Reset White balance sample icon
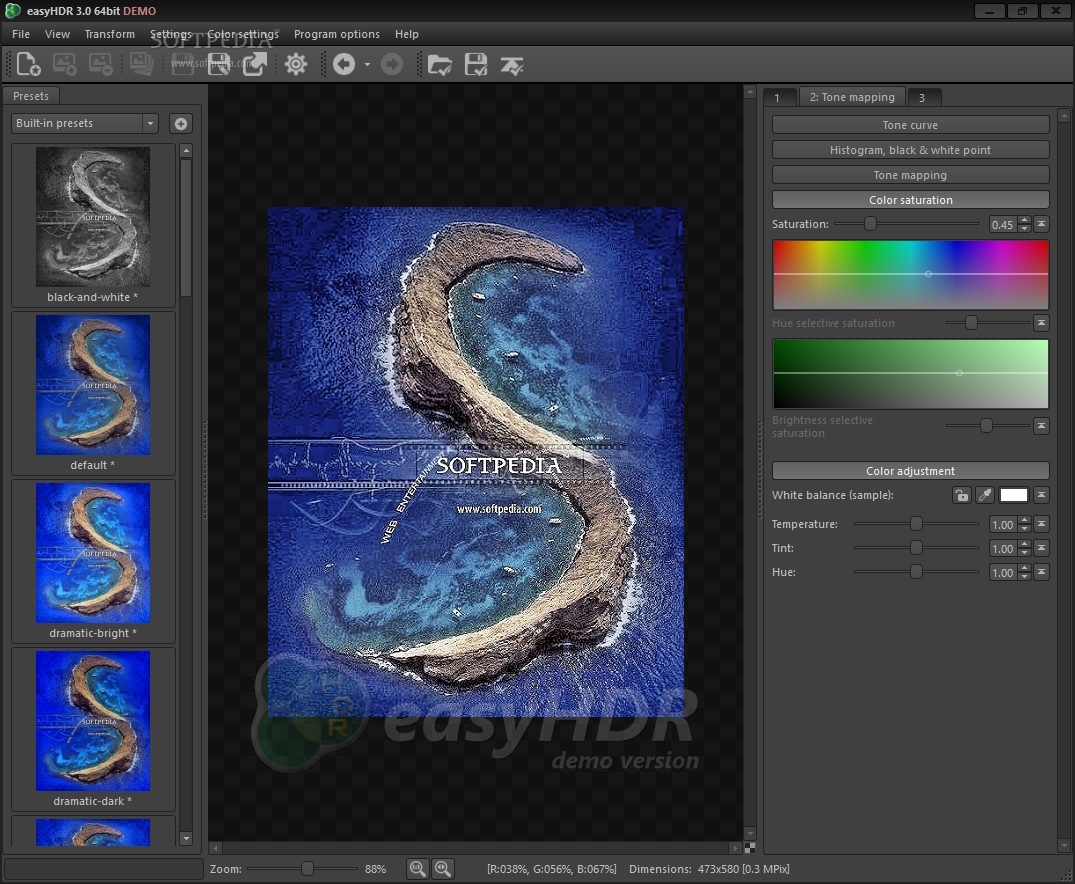Image resolution: width=1075 pixels, height=884 pixels. tap(1041, 494)
